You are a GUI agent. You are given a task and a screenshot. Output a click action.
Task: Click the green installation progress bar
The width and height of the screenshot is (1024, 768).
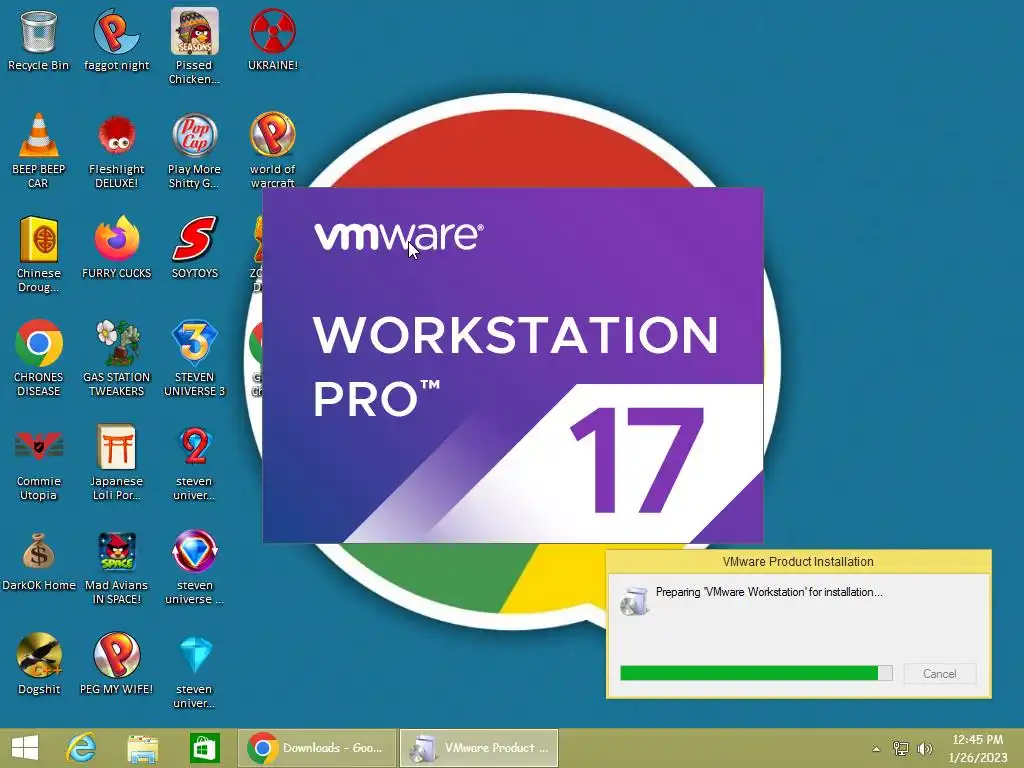[756, 673]
